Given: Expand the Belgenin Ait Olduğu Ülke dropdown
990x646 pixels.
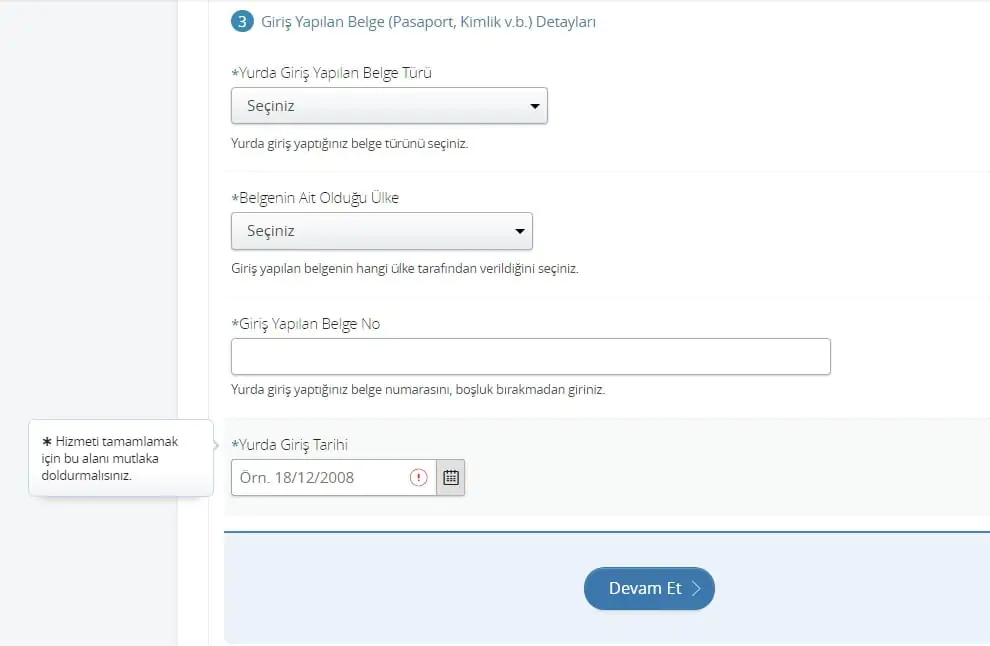Looking at the screenshot, I should point(381,231).
